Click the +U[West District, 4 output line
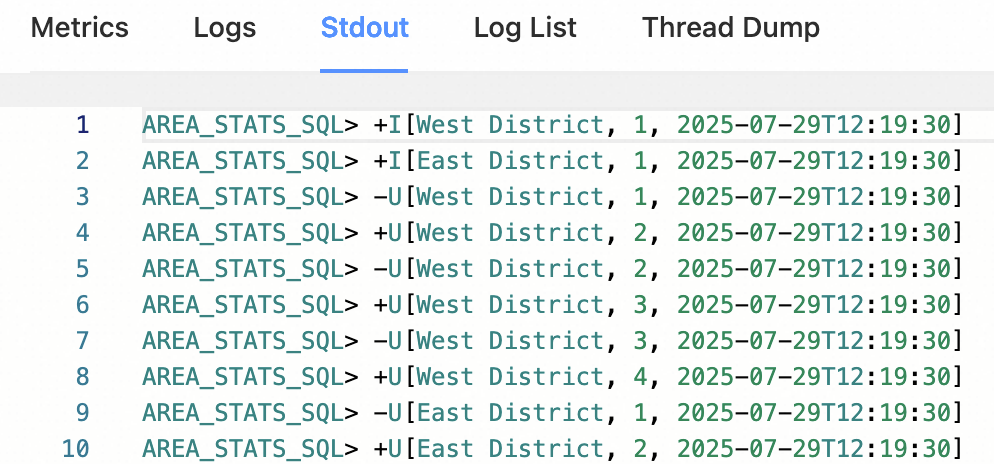The image size is (994, 464). coord(552,377)
